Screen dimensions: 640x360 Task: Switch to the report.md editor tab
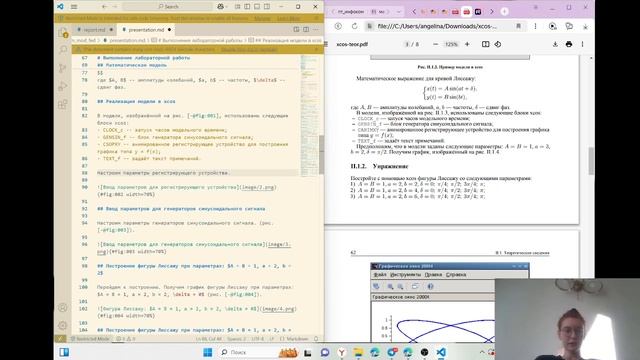pyautogui.click(x=94, y=30)
